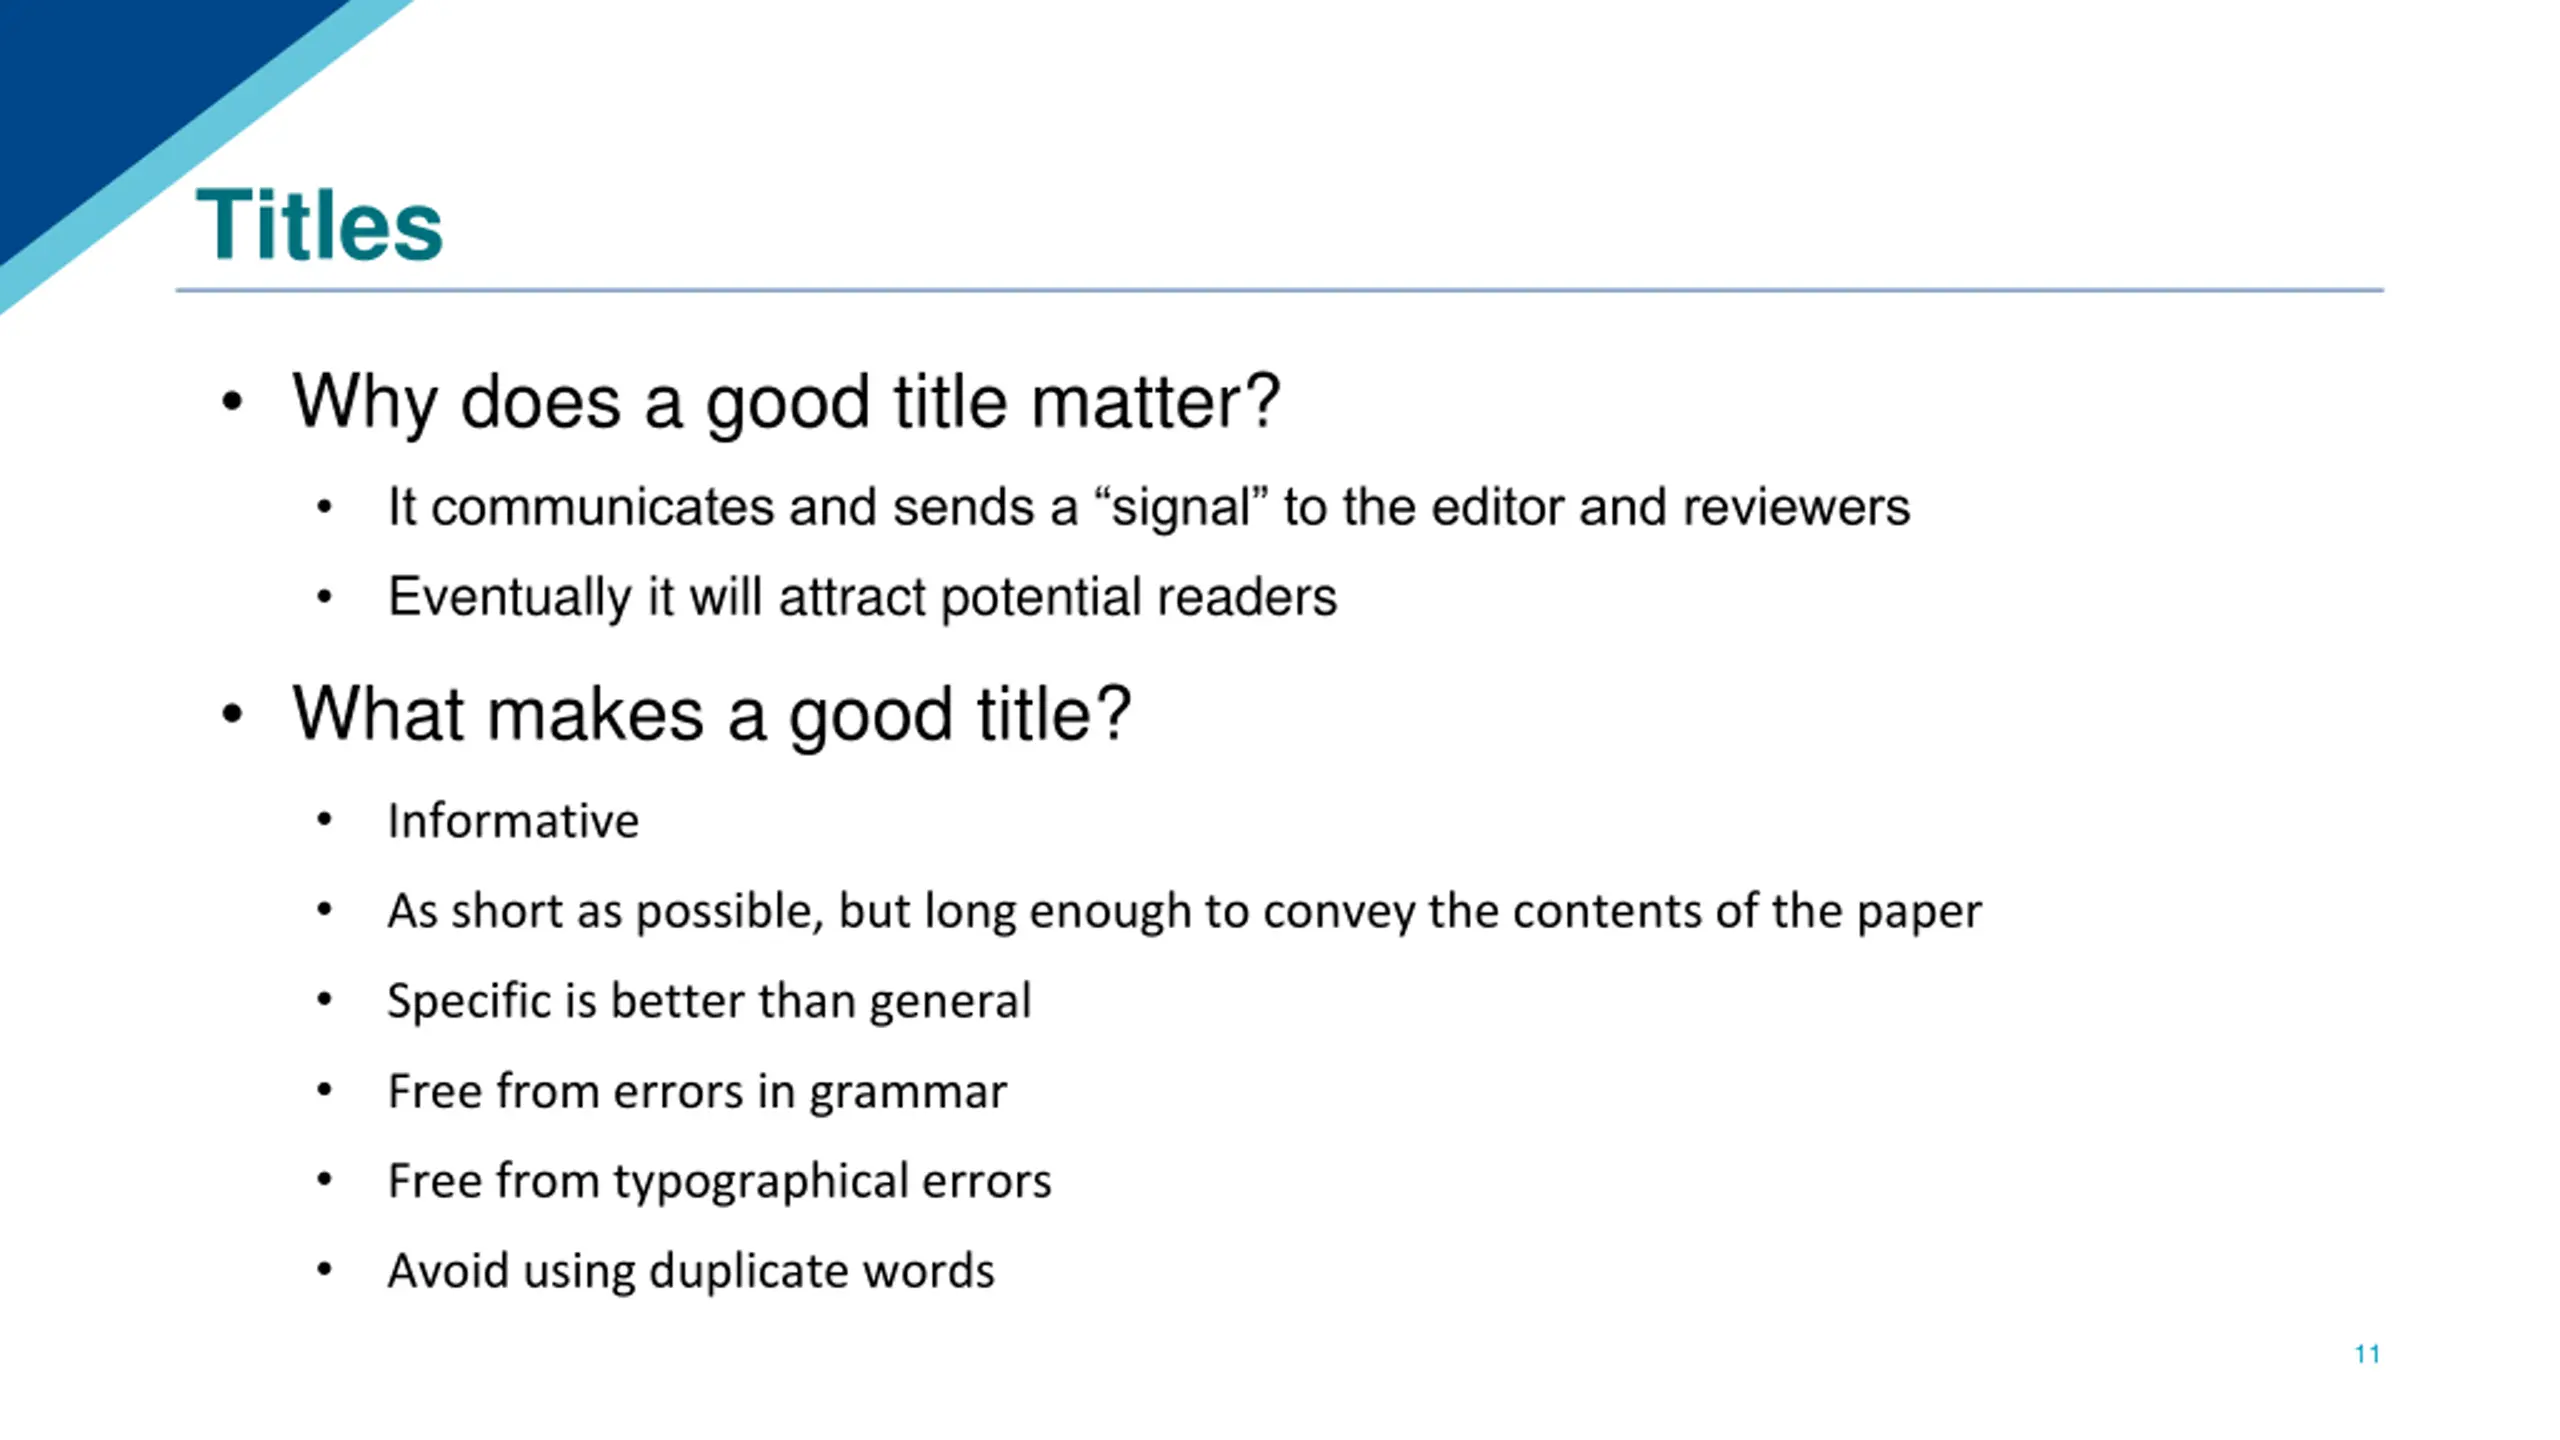Click the 'Informative' bullet item
This screenshot has width=2560, height=1440.
pos(513,821)
